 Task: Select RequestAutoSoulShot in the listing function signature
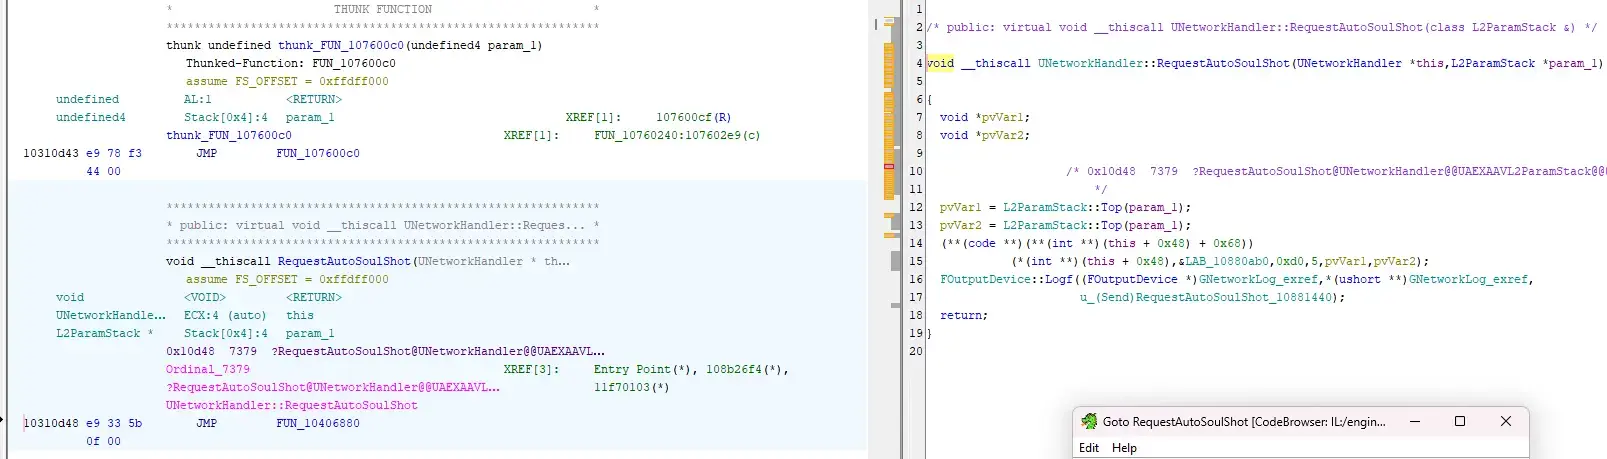[344, 261]
